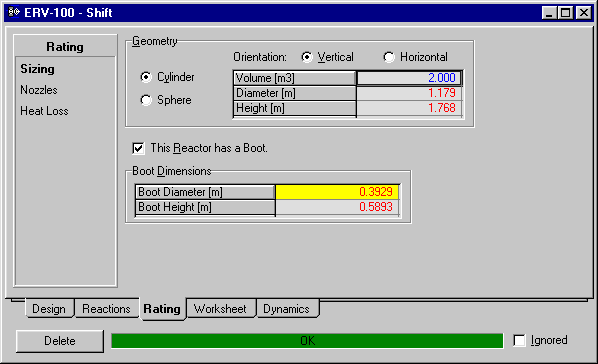Open the Nozzles page in Rating list

pyautogui.click(x=39, y=90)
